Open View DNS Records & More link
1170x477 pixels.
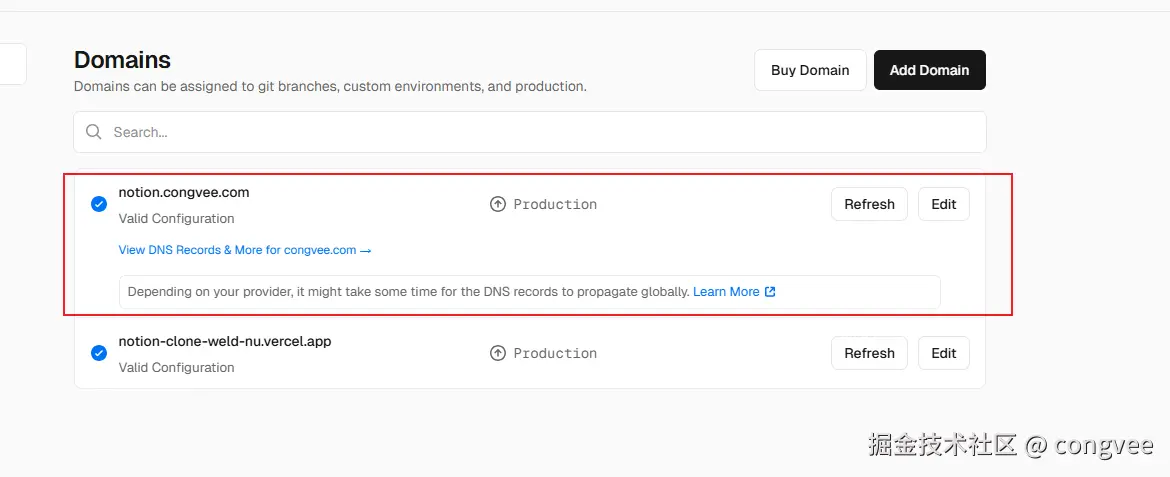238,250
